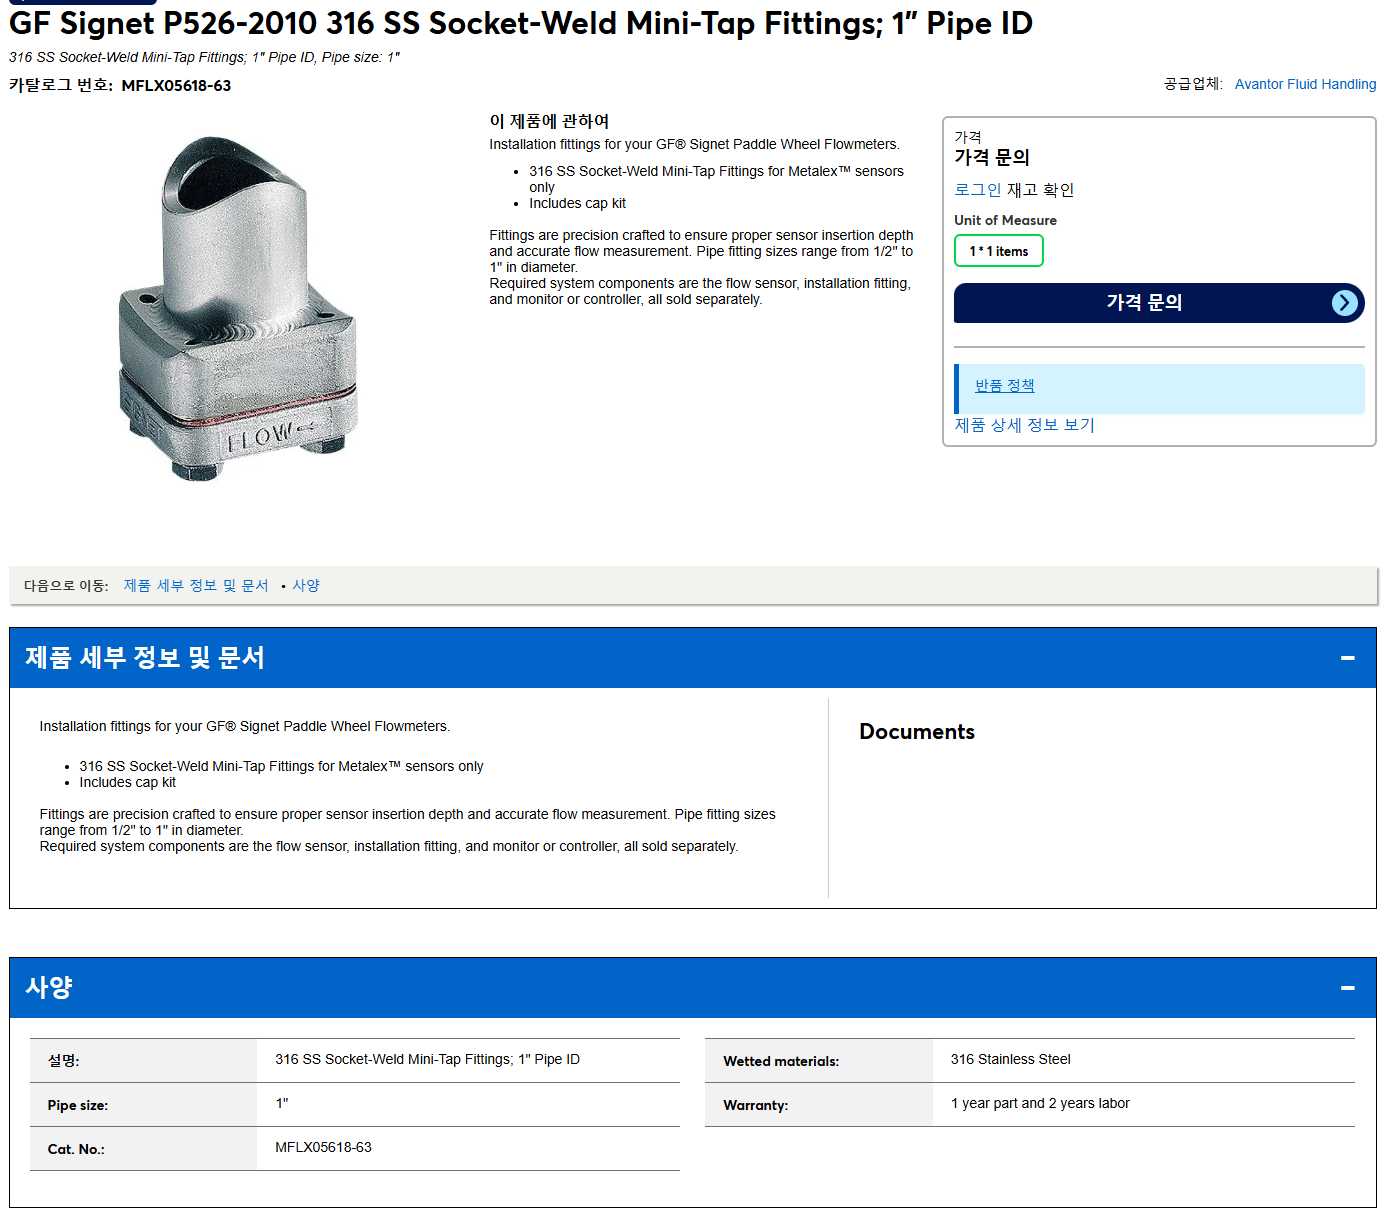Viewport: 1384px width, 1228px height.
Task: Click the Pipe size value in the spec table
Action: point(281,1104)
